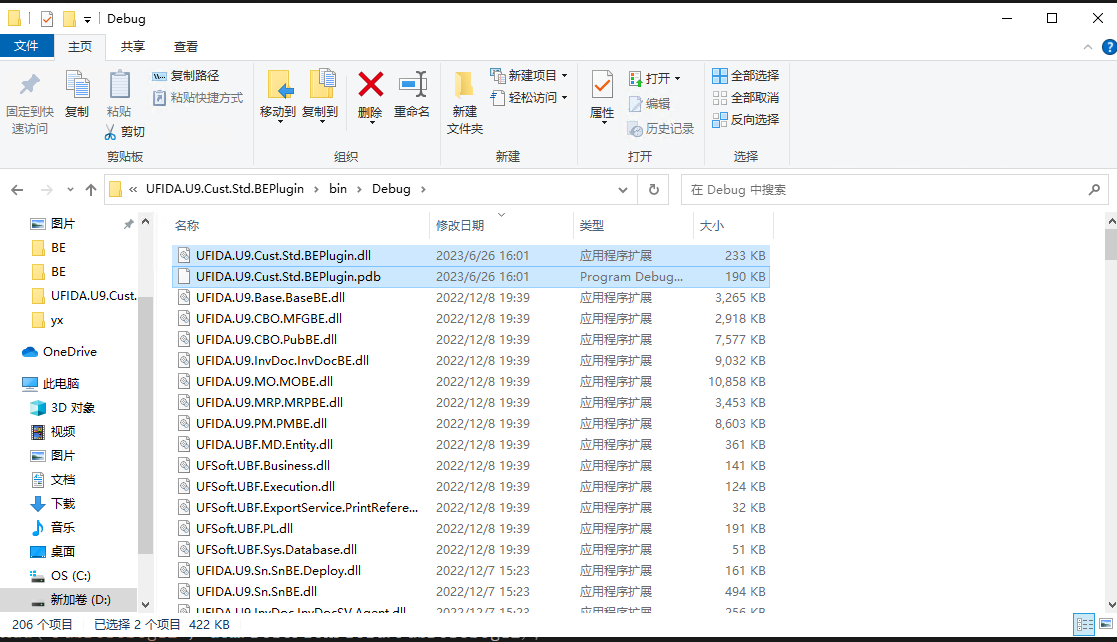This screenshot has height=642, width=1117.
Task: Click the 复制 (Copy) icon
Action: point(77,95)
